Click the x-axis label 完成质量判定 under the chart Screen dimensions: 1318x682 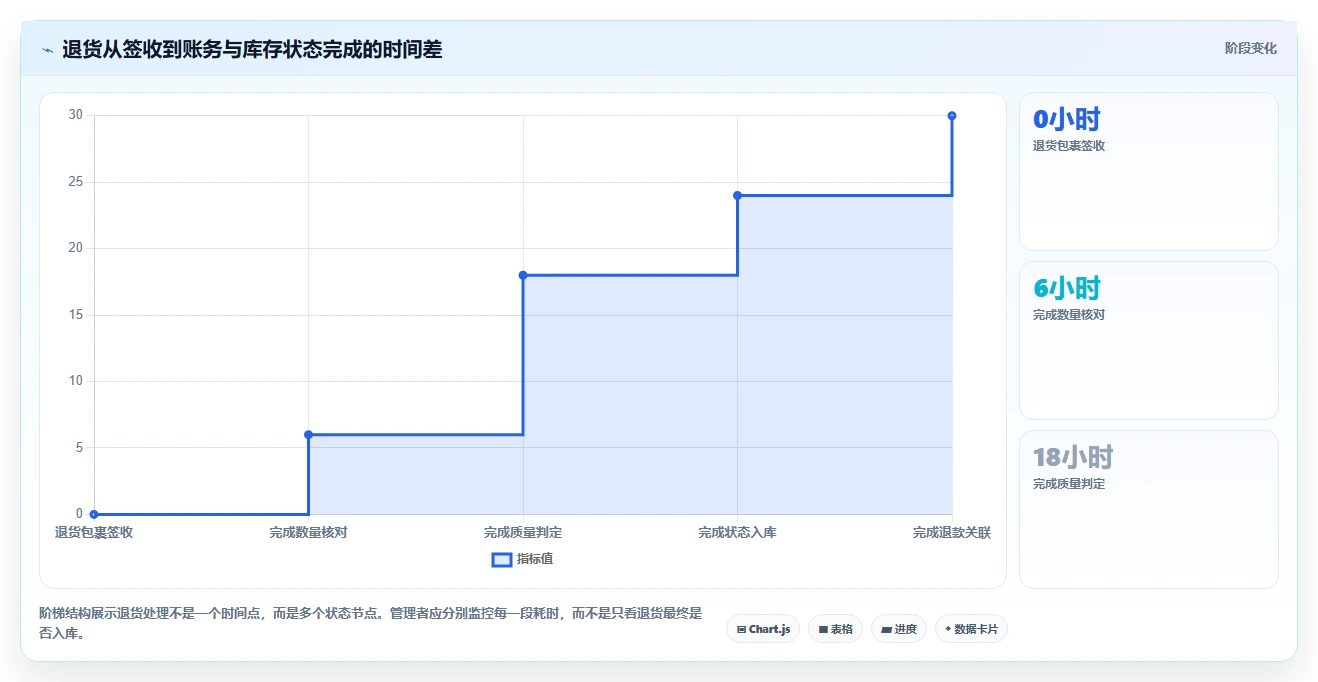[x=523, y=533]
